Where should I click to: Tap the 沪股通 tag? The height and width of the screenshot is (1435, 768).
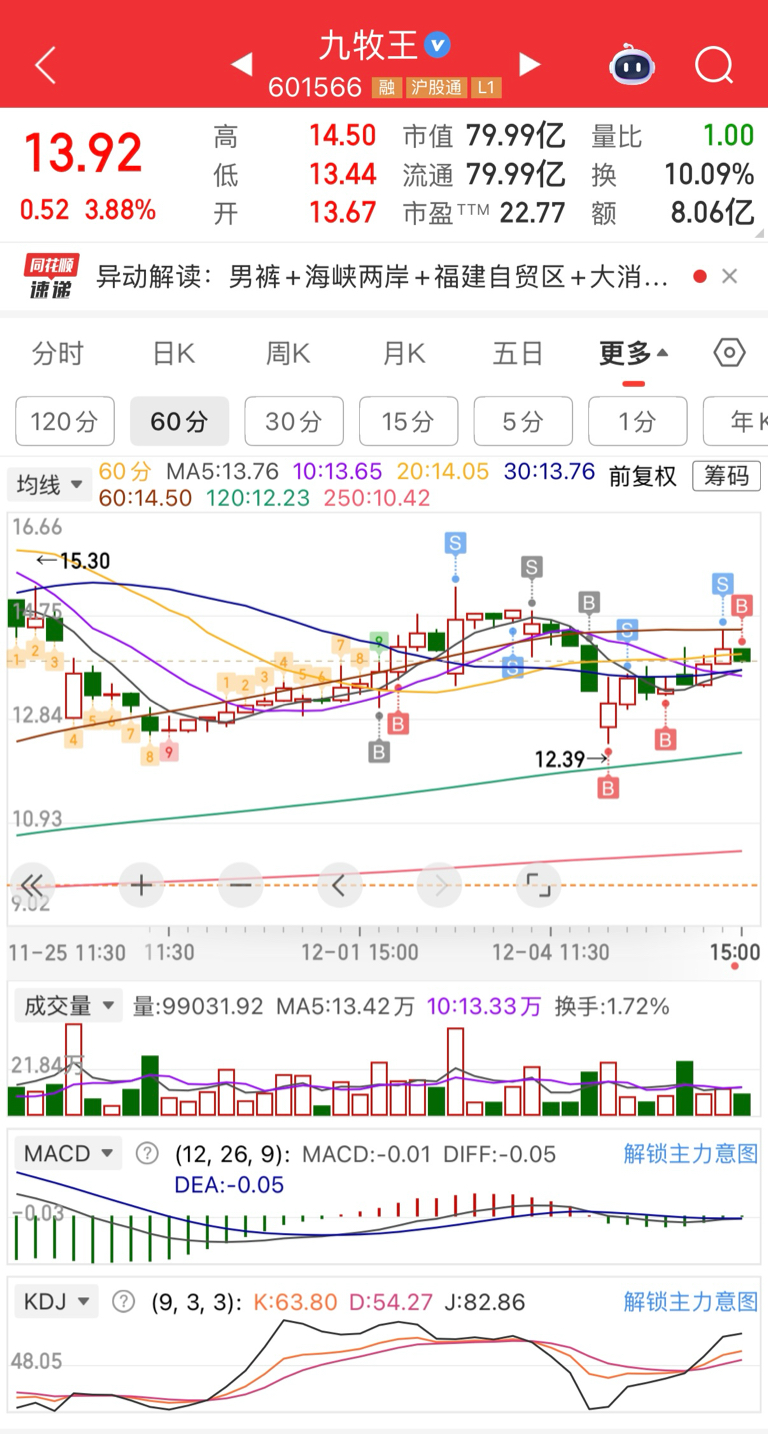(436, 88)
